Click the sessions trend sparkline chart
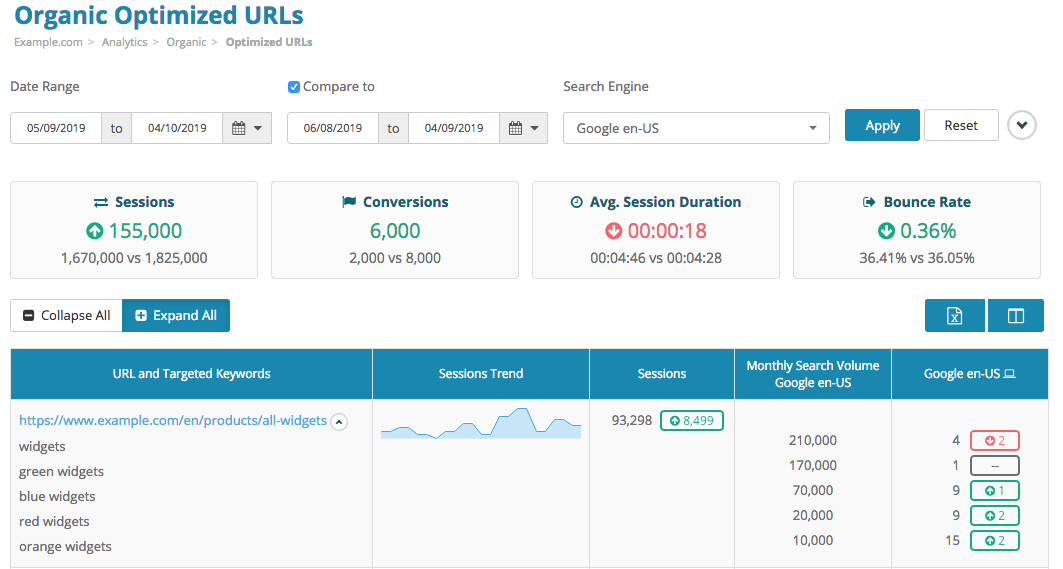 481,424
